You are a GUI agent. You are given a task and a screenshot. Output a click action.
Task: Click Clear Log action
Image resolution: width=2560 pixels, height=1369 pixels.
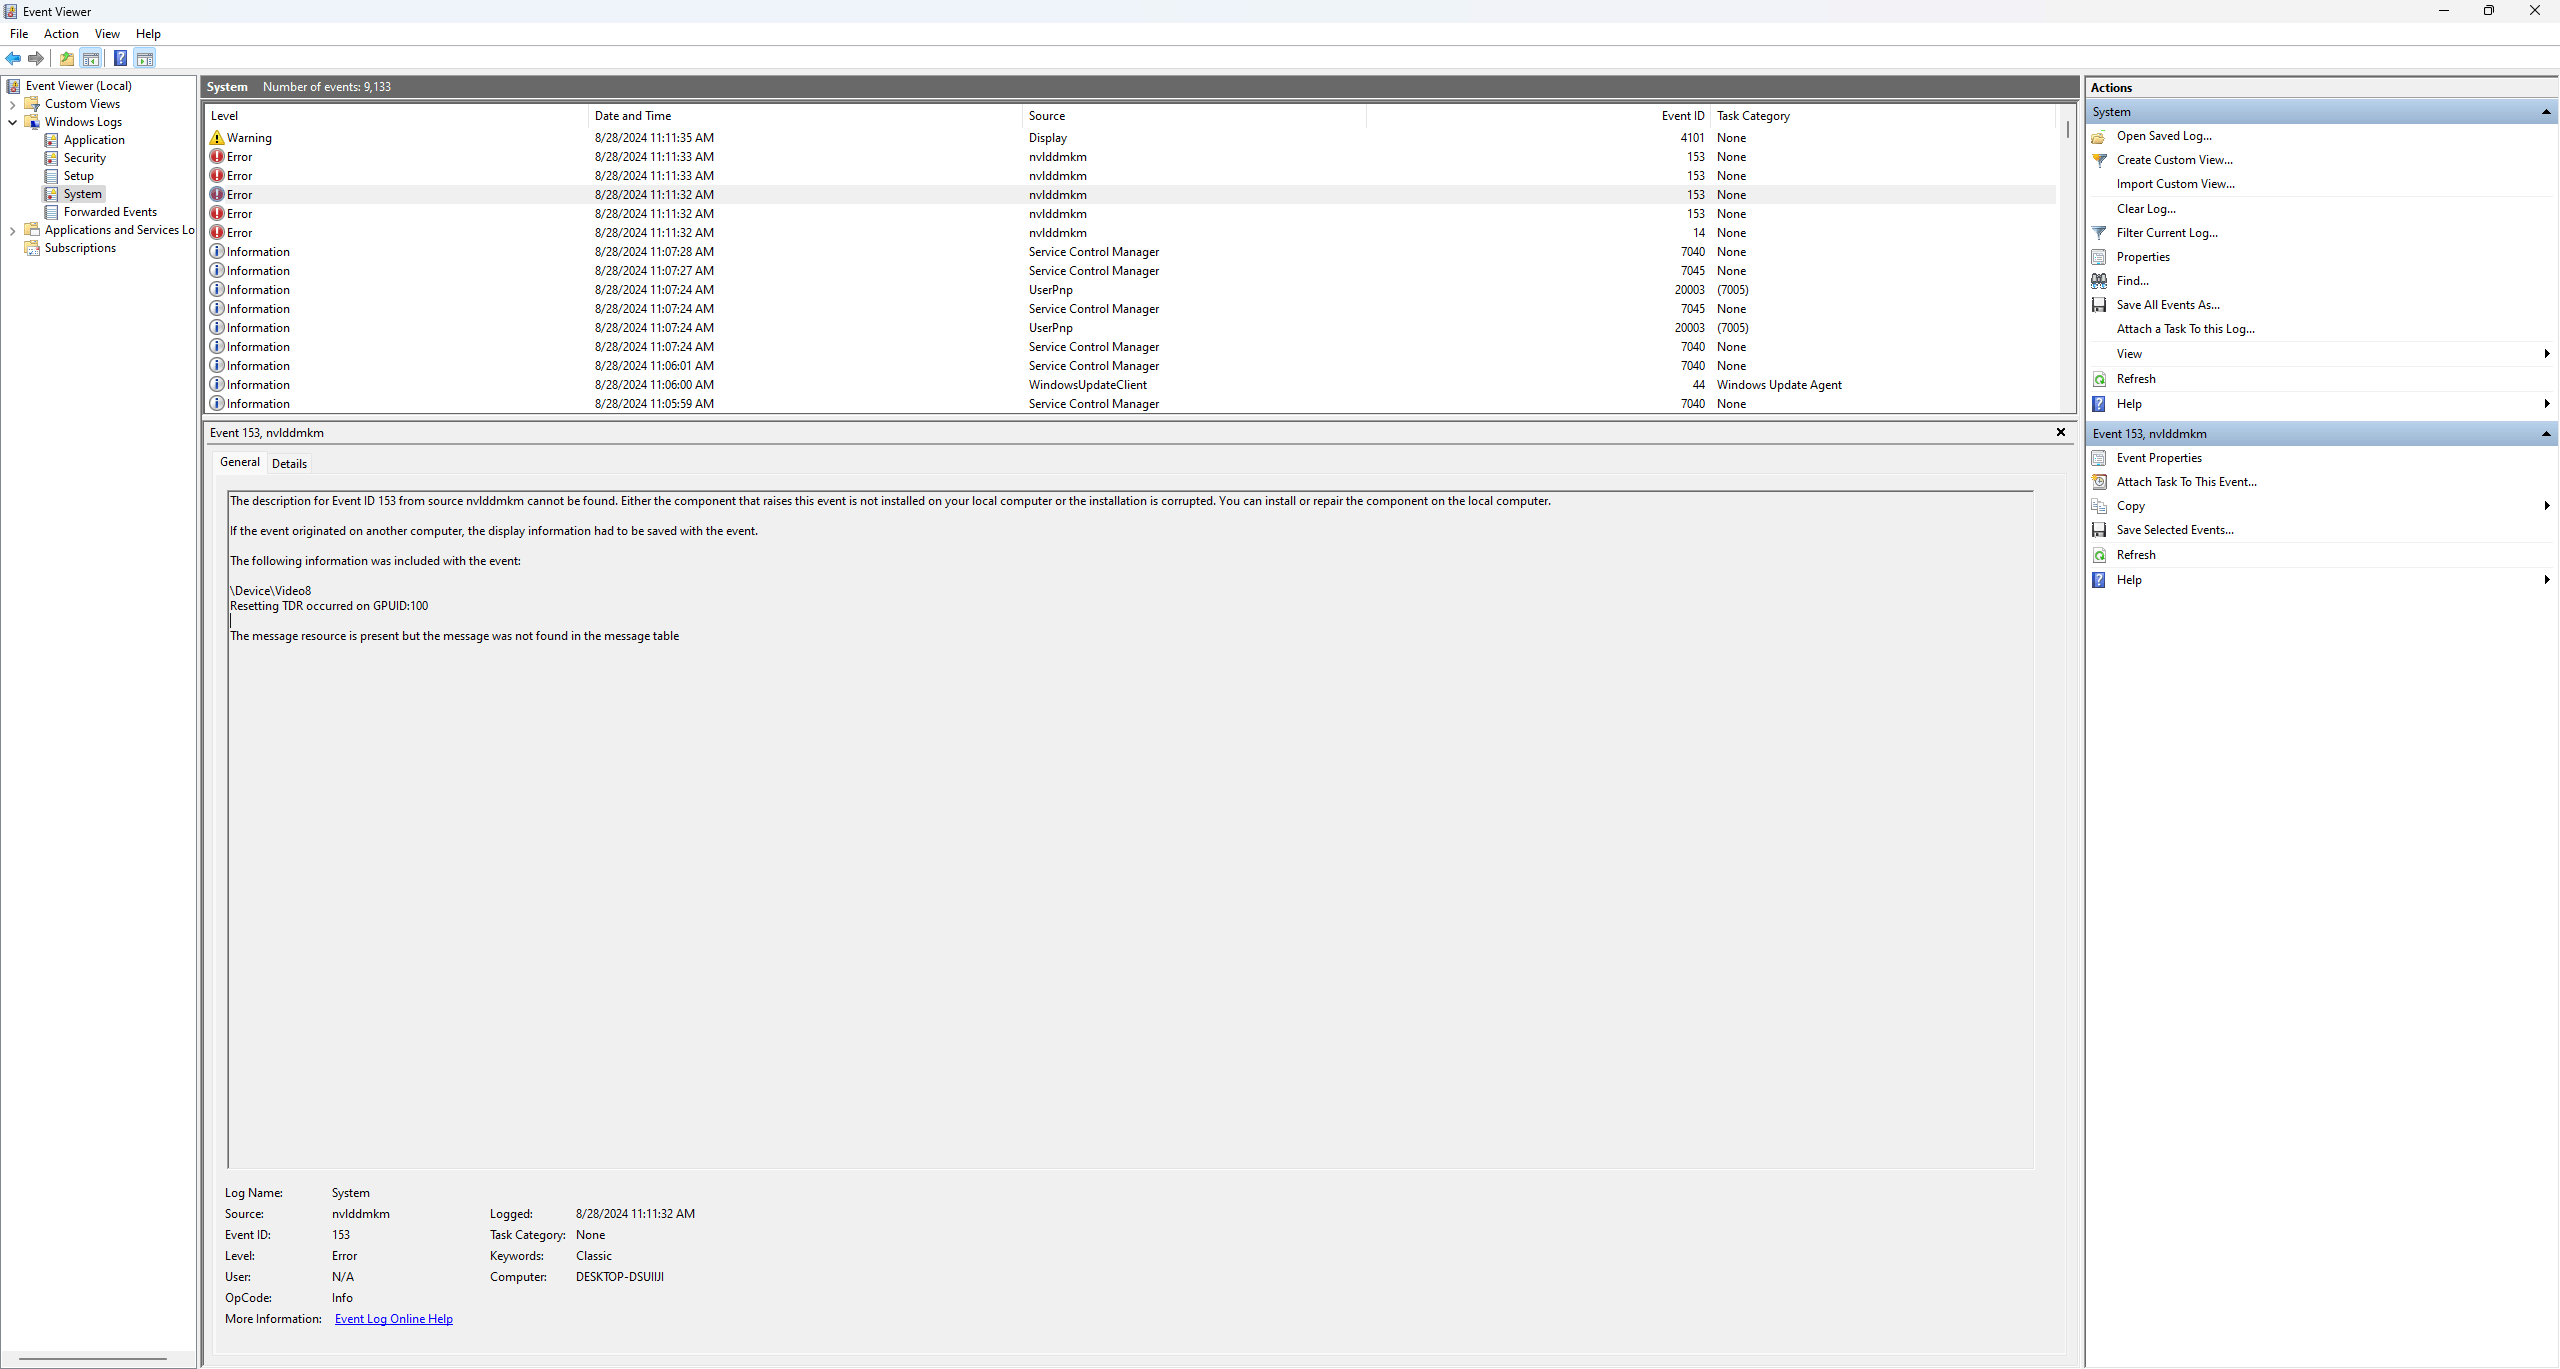2145,209
